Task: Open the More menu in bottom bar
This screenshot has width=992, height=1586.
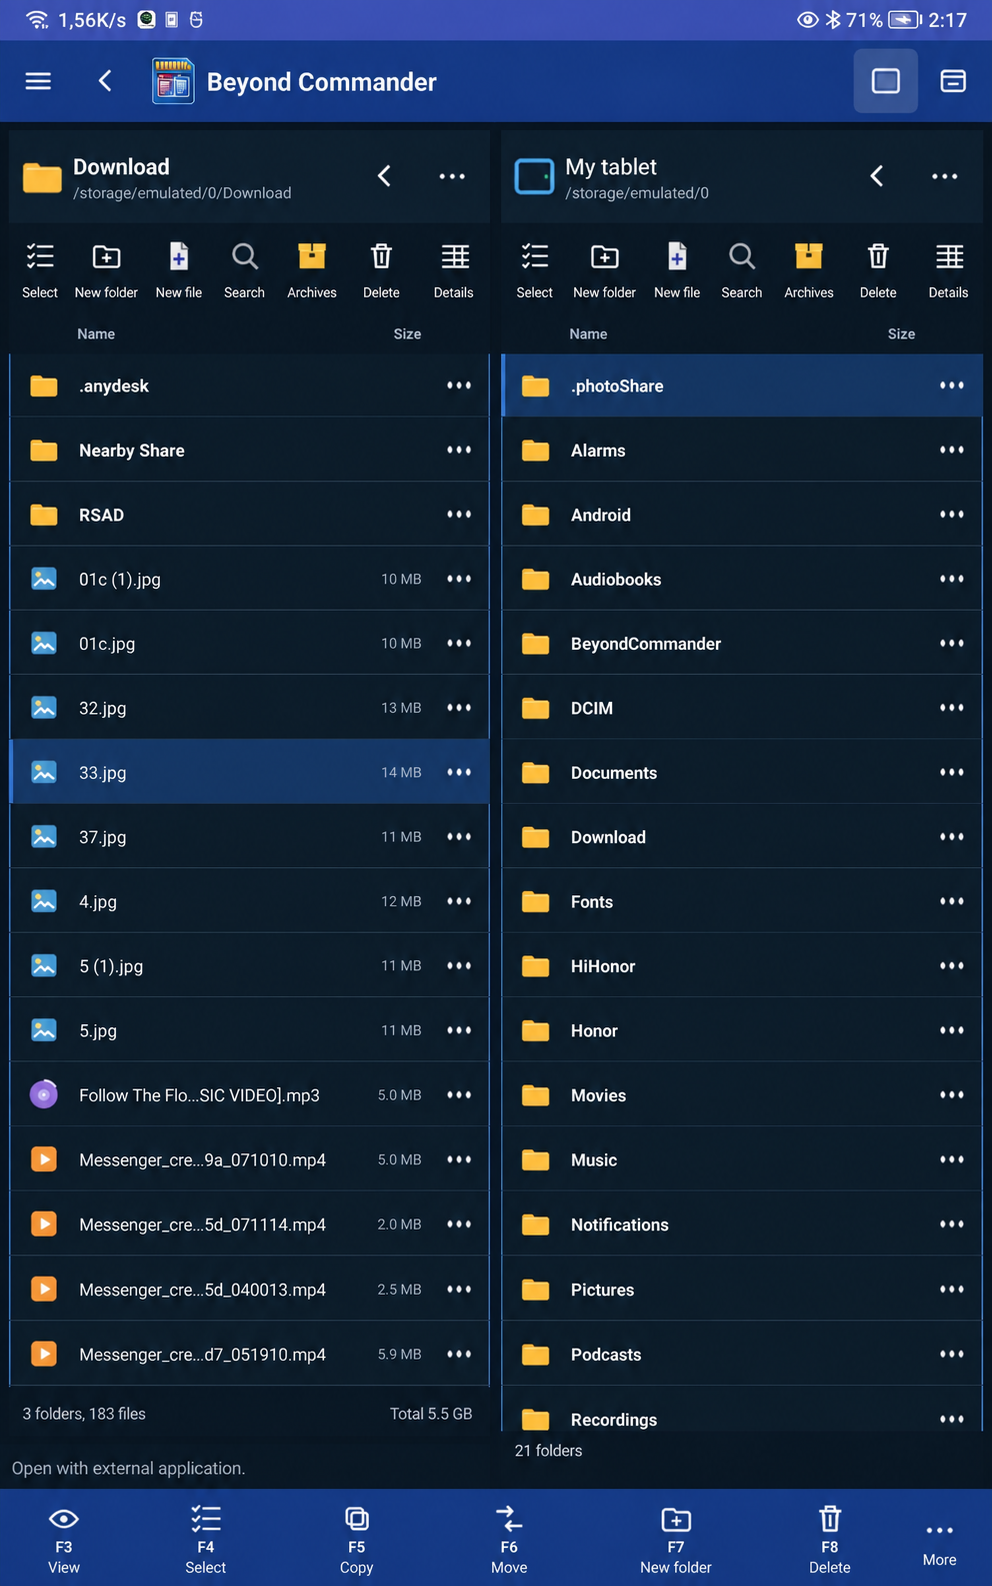Action: (x=940, y=1544)
